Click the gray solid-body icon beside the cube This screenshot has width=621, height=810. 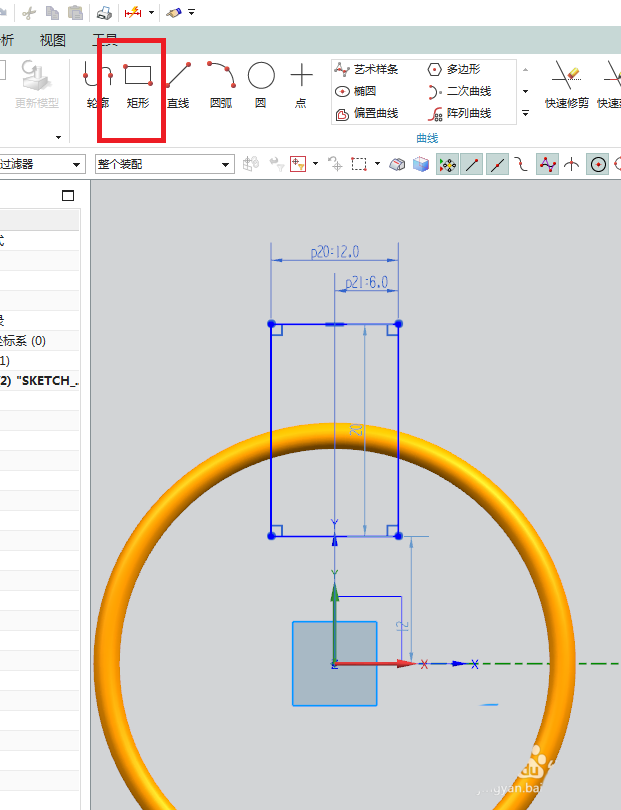[x=397, y=164]
